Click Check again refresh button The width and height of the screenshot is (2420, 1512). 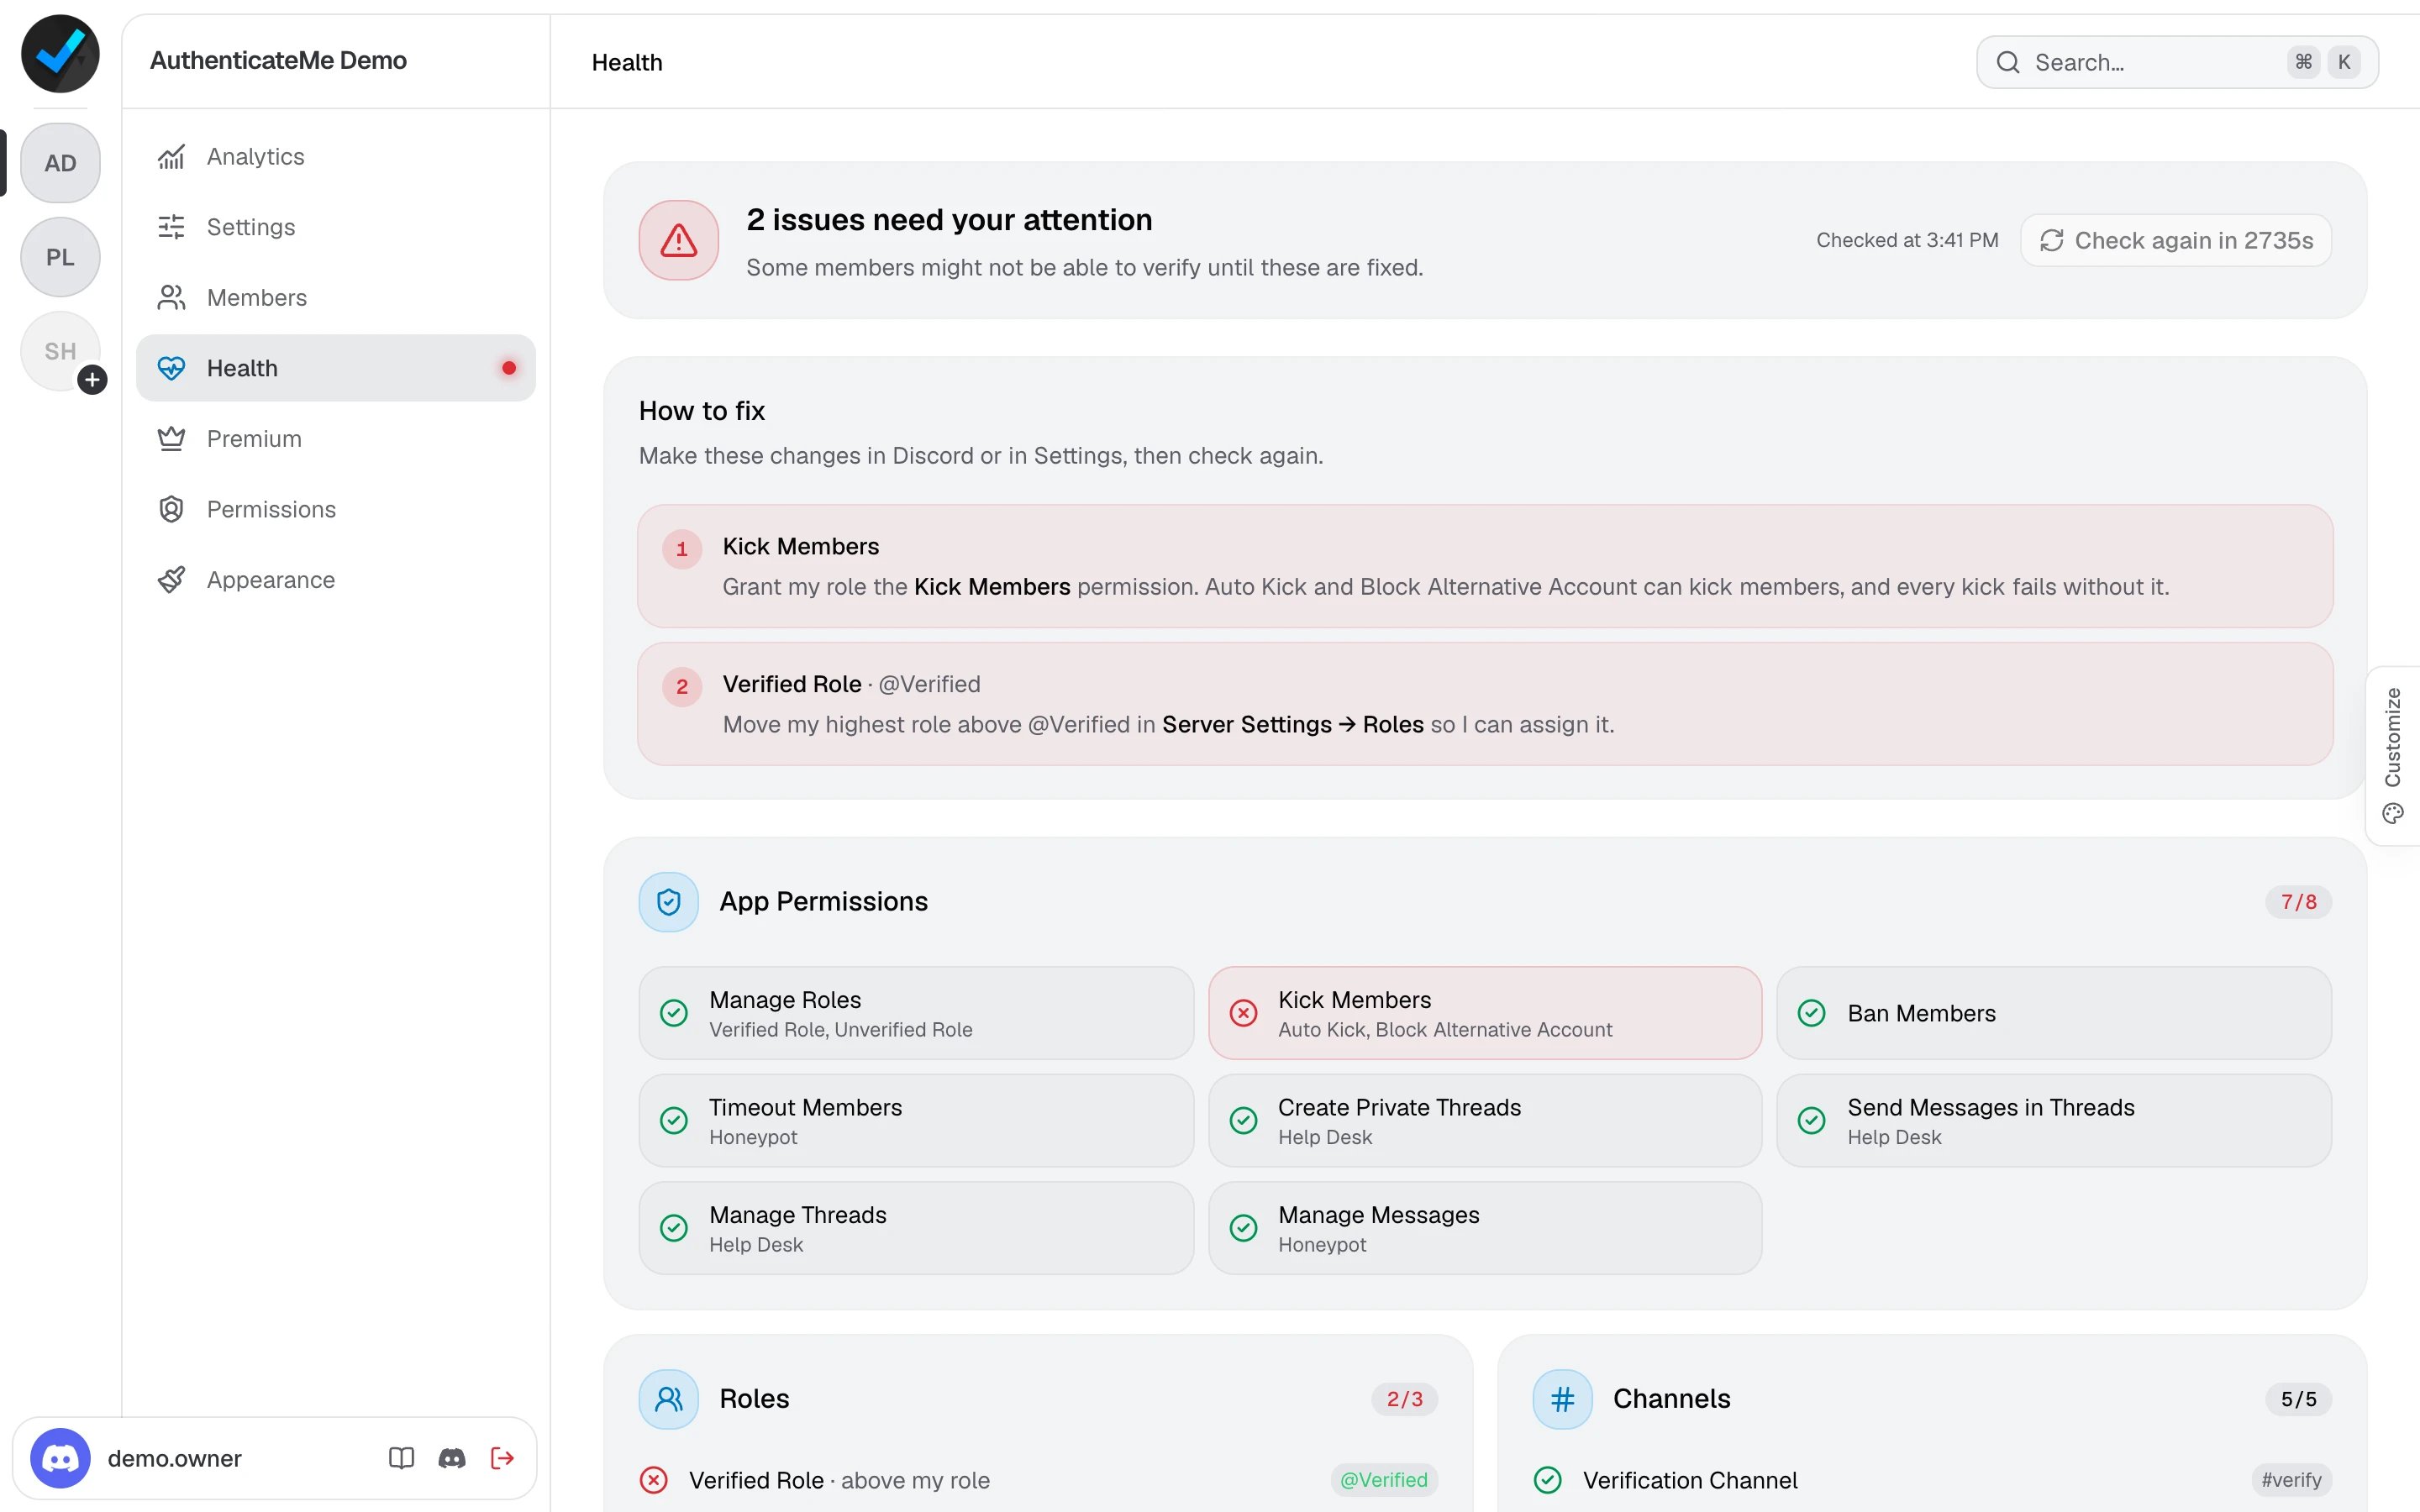click(x=2176, y=240)
